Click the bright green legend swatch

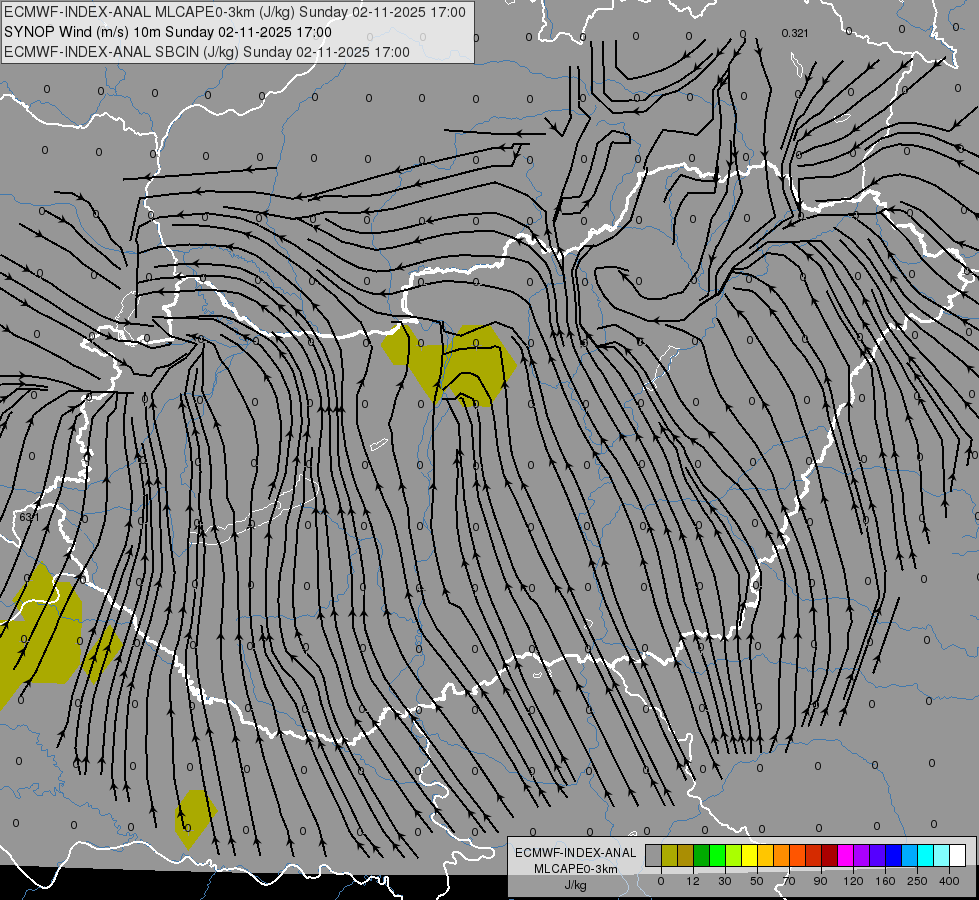[x=717, y=855]
